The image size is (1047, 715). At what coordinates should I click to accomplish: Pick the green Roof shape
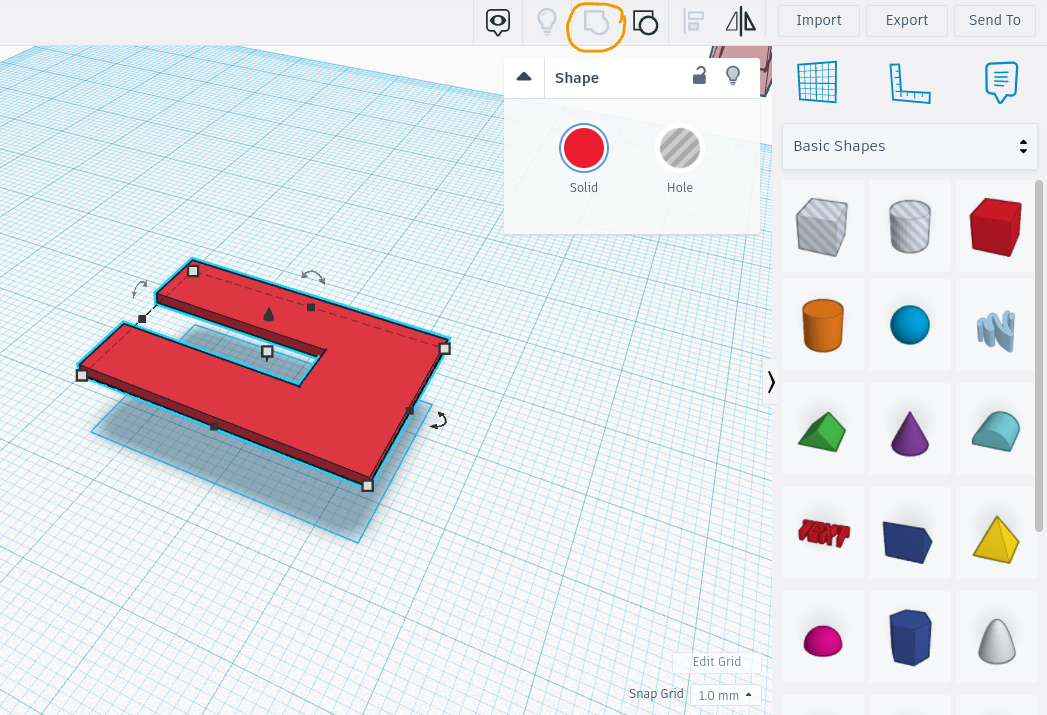point(823,429)
